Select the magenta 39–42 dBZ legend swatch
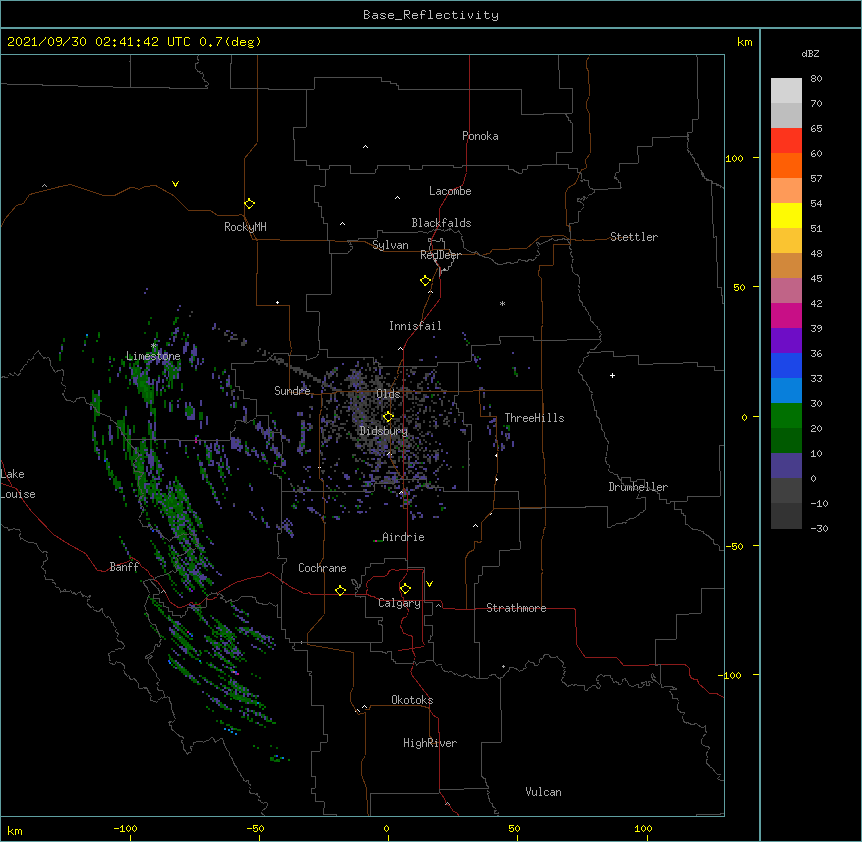 (786, 315)
